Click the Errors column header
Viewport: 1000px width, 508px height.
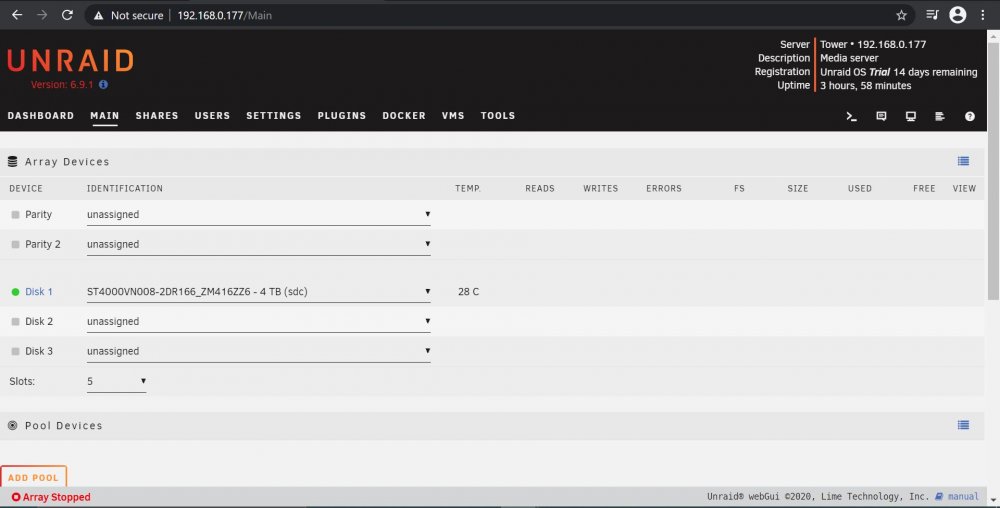pyautogui.click(x=664, y=189)
